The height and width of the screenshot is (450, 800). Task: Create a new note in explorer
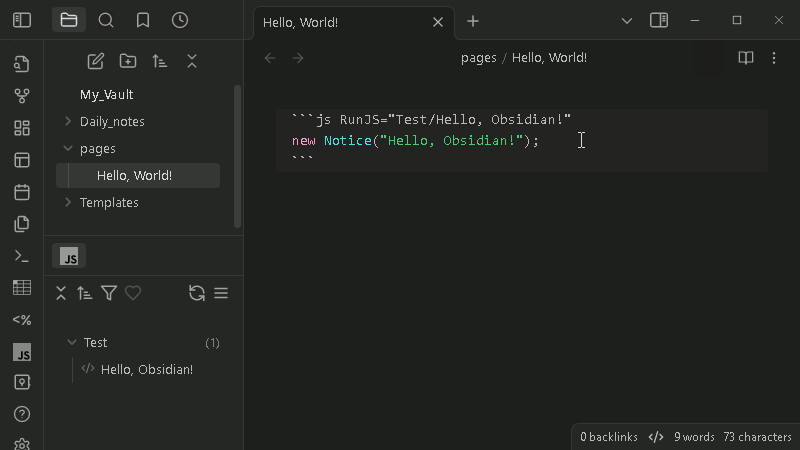(95, 61)
